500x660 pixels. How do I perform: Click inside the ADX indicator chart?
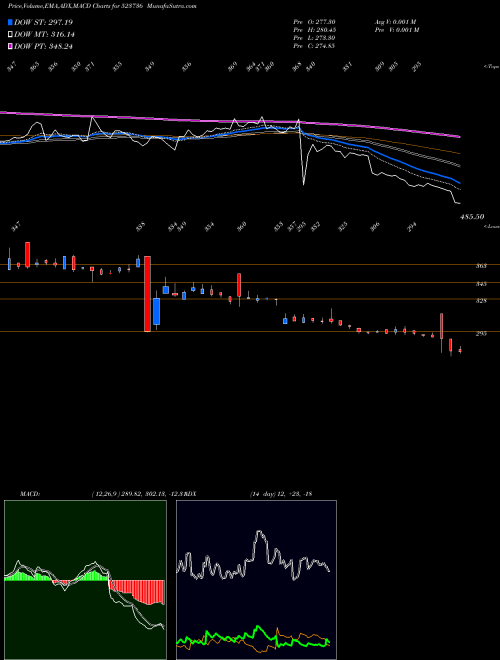pos(256,580)
